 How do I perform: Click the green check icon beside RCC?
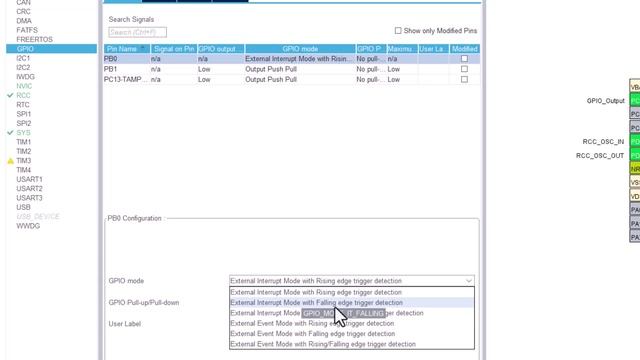[11, 96]
